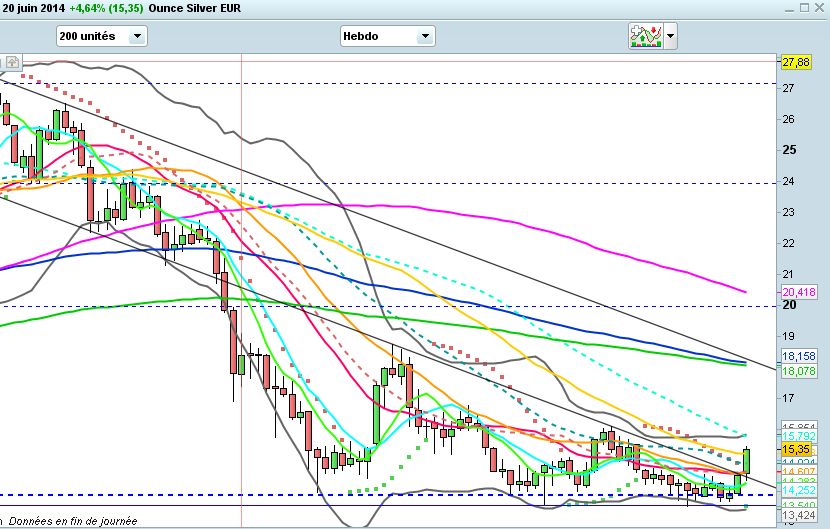Click the 22 value on price axis
Image resolution: width=830 pixels, height=529 pixels.
click(788, 243)
